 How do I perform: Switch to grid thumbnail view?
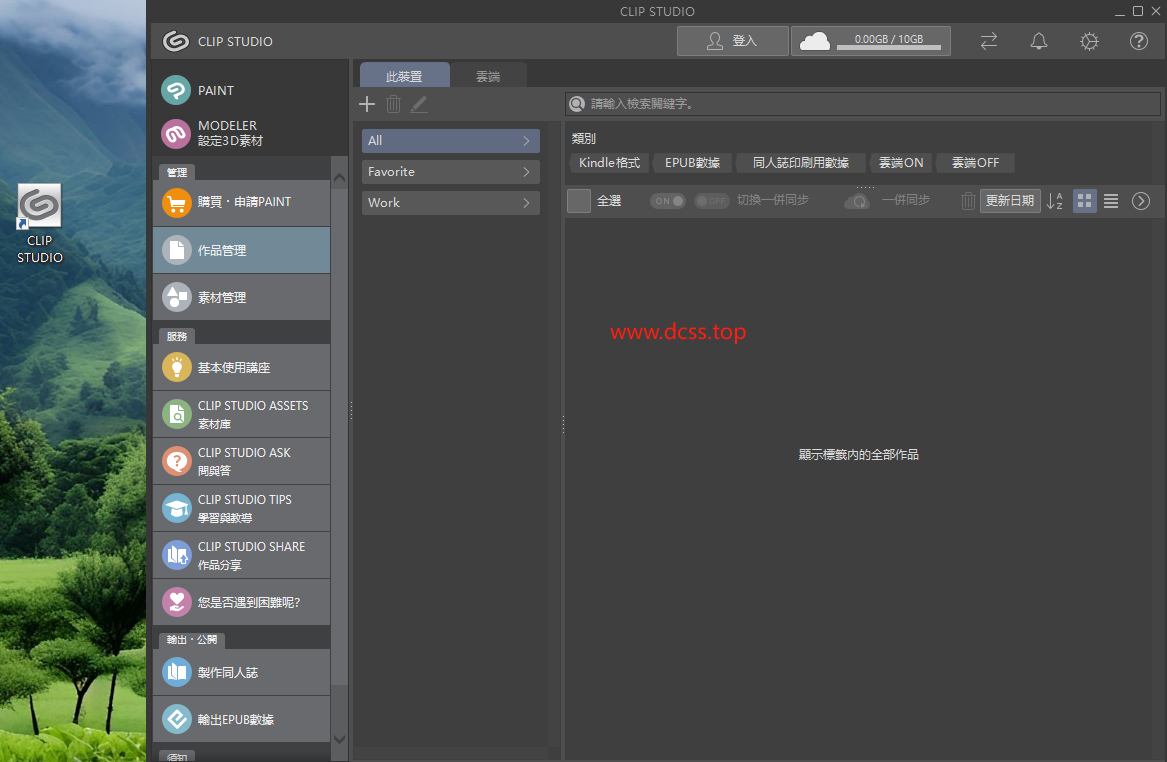tap(1084, 201)
